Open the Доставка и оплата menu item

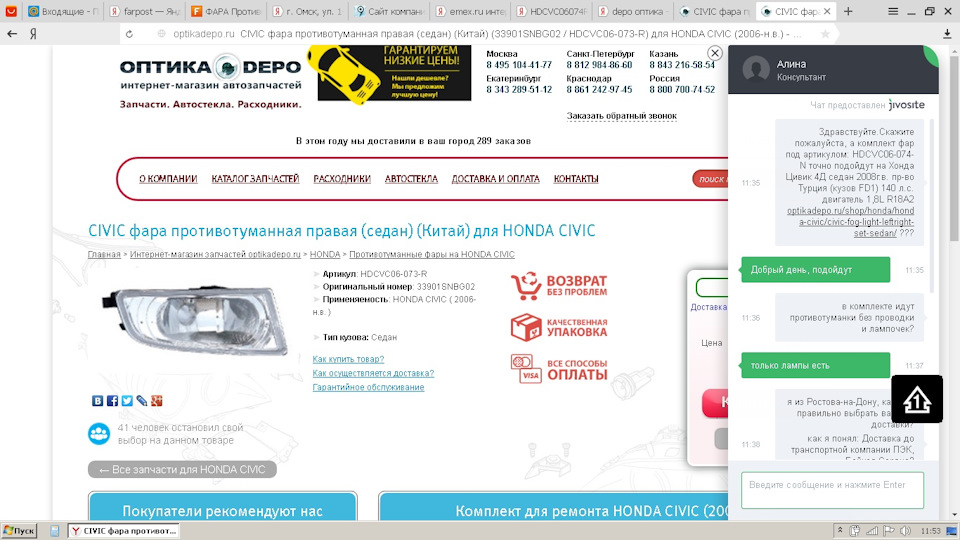[495, 179]
